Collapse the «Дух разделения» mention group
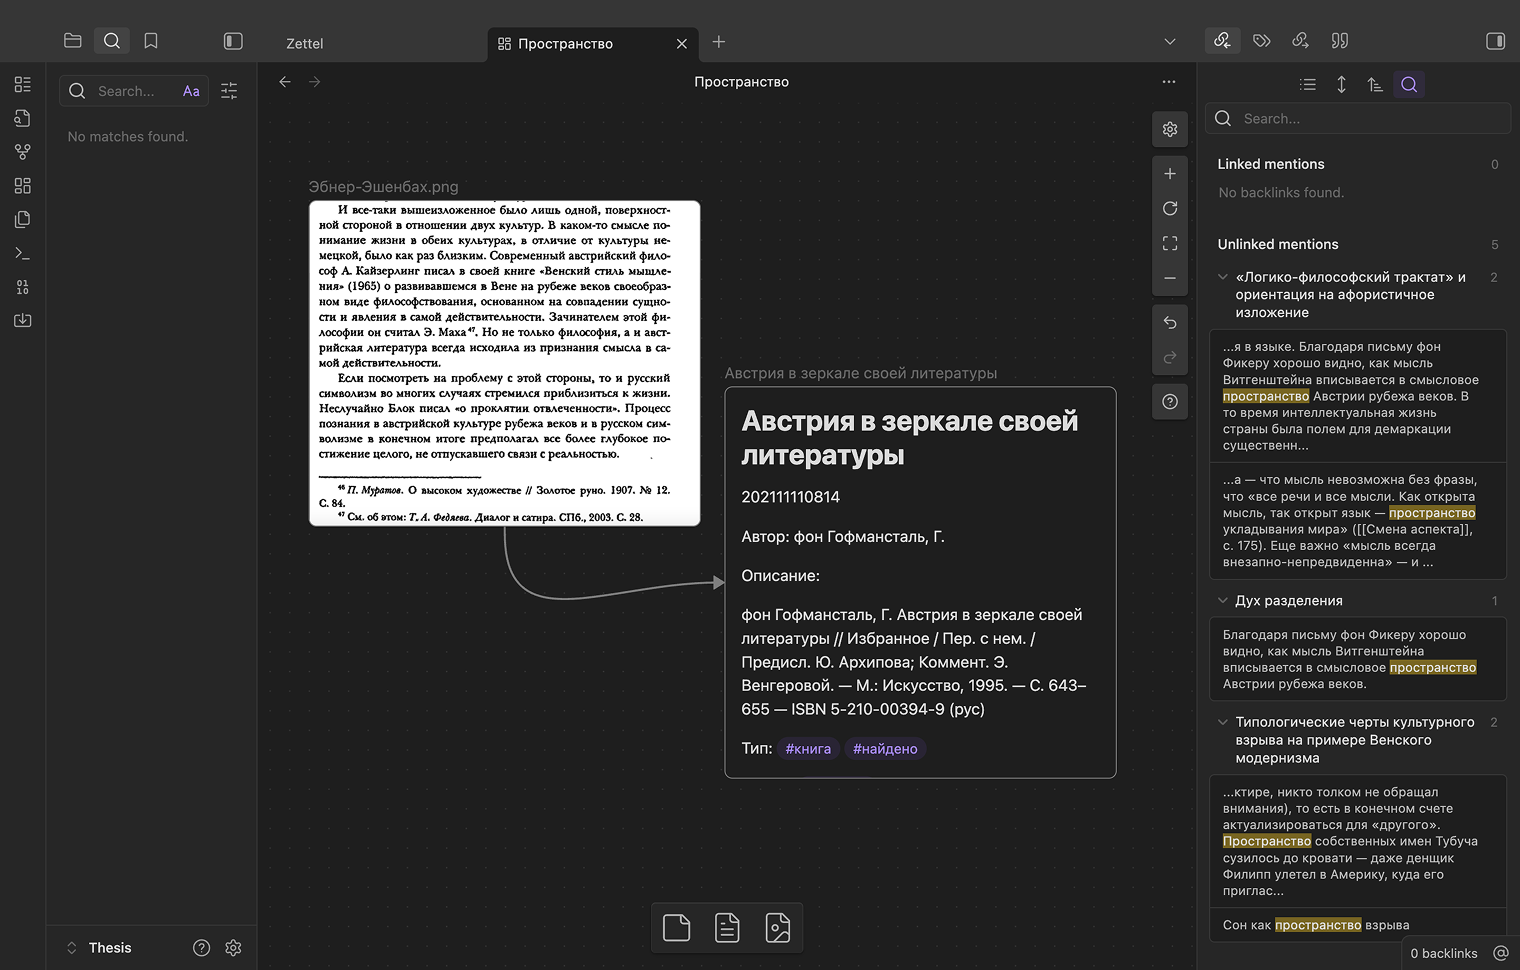1520x970 pixels. (x=1222, y=600)
